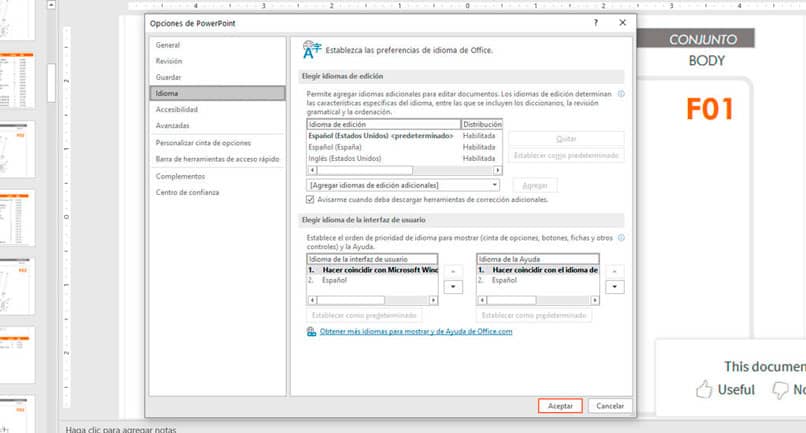Click the Useful thumbs-up icon
Viewport: 806px width, 433px height.
coord(704,390)
